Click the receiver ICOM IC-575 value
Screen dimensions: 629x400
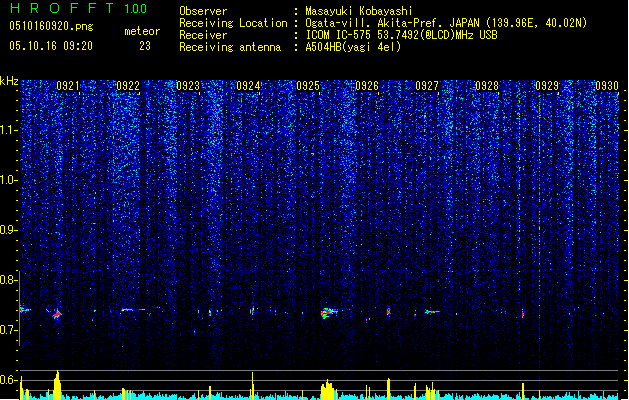(401, 35)
